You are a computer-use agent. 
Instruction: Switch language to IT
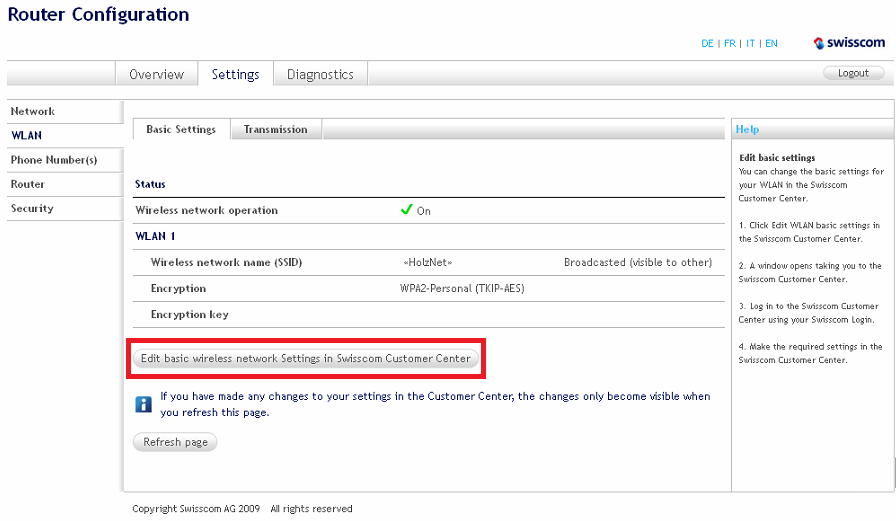[750, 43]
